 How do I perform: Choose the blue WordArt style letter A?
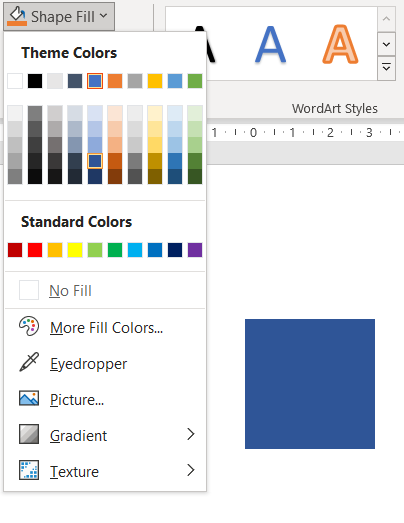271,44
